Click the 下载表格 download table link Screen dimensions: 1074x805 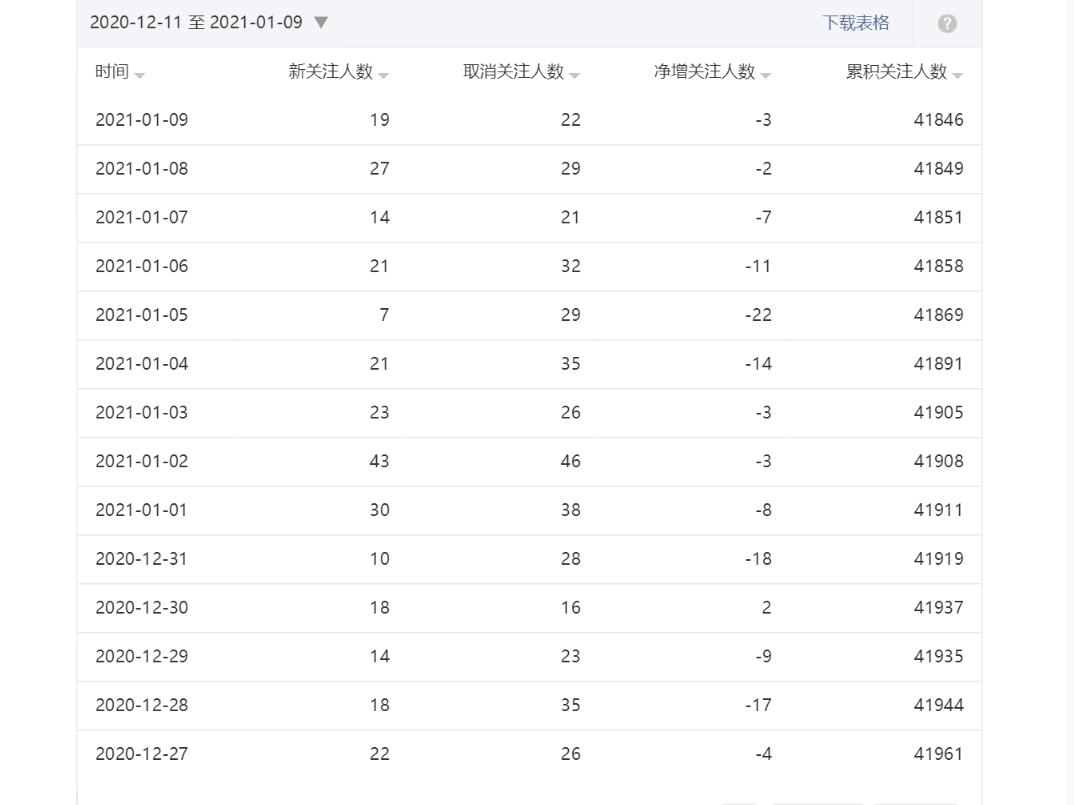(856, 23)
